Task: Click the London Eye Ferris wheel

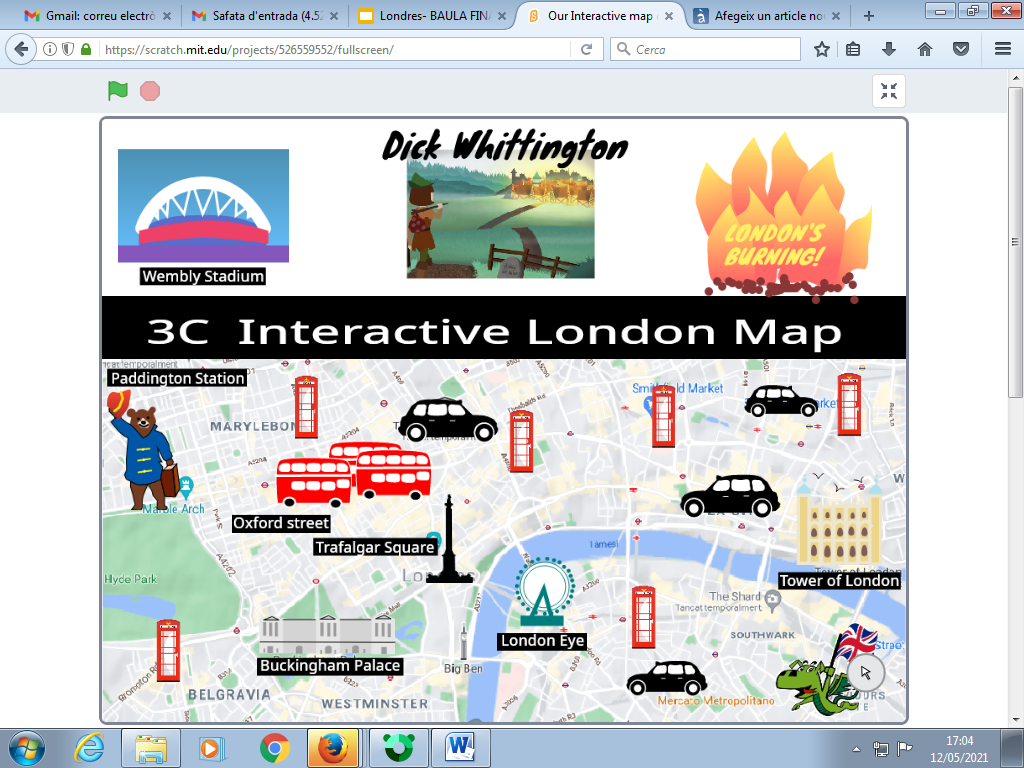Action: [x=543, y=592]
